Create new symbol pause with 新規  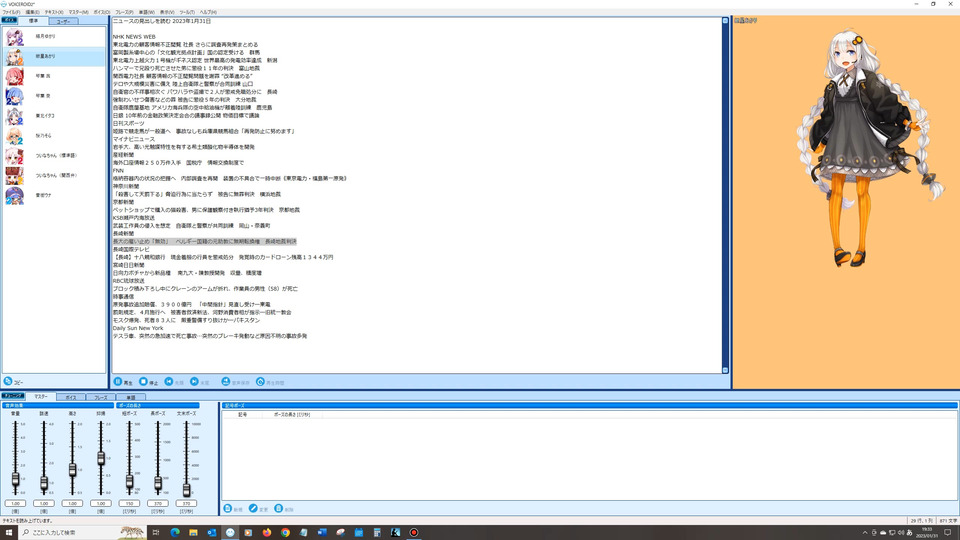click(x=233, y=509)
